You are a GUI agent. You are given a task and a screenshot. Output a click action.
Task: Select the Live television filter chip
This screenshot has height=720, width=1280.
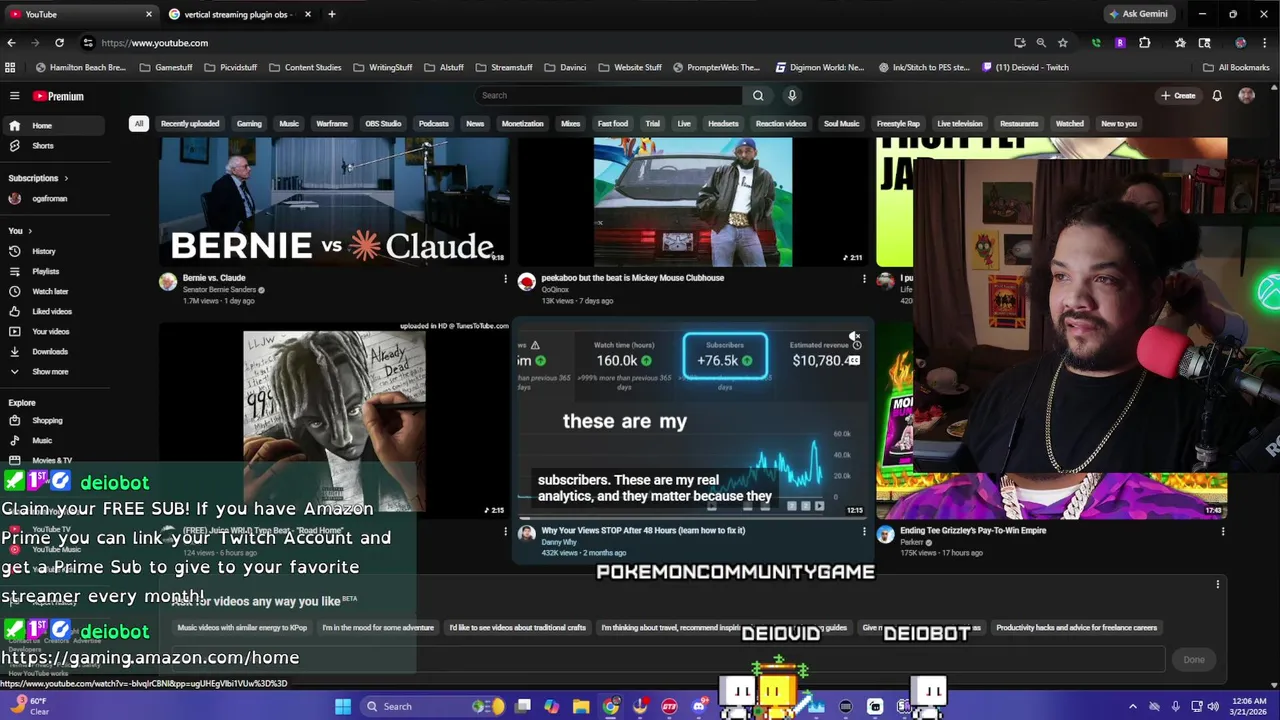[960, 124]
